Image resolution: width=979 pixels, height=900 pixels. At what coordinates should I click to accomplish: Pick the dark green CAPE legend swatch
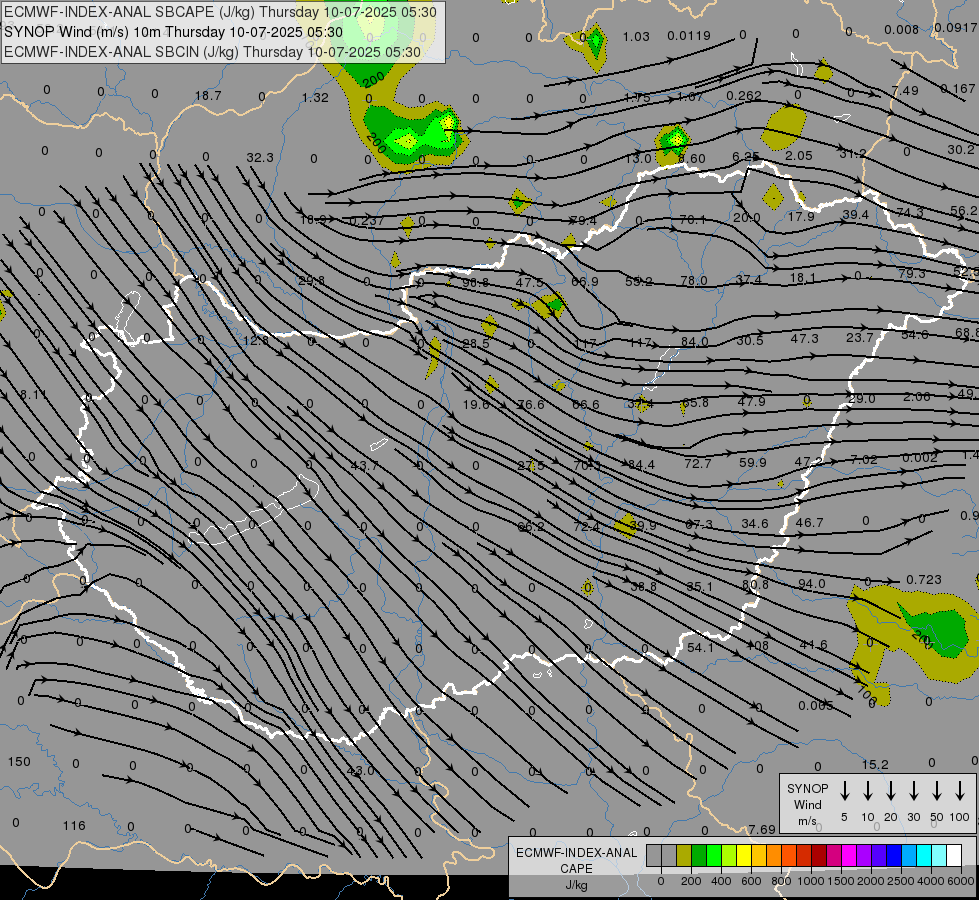tap(699, 856)
